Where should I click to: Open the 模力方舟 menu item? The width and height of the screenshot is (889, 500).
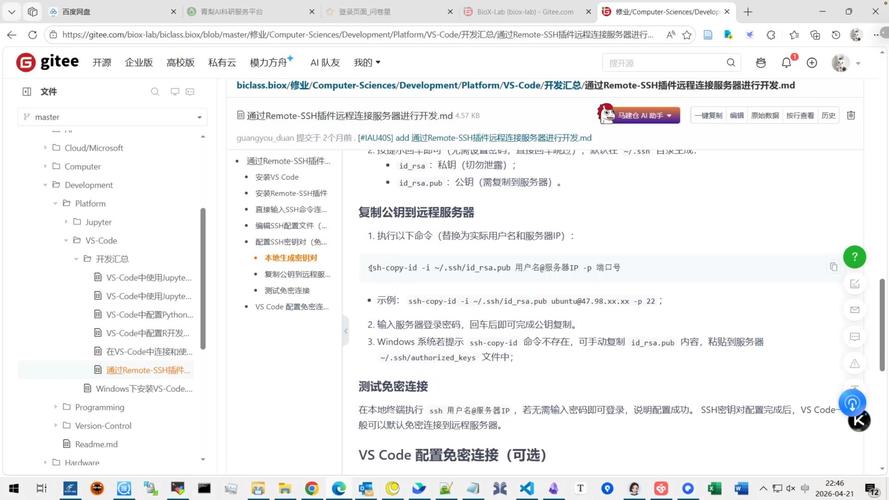click(269, 62)
